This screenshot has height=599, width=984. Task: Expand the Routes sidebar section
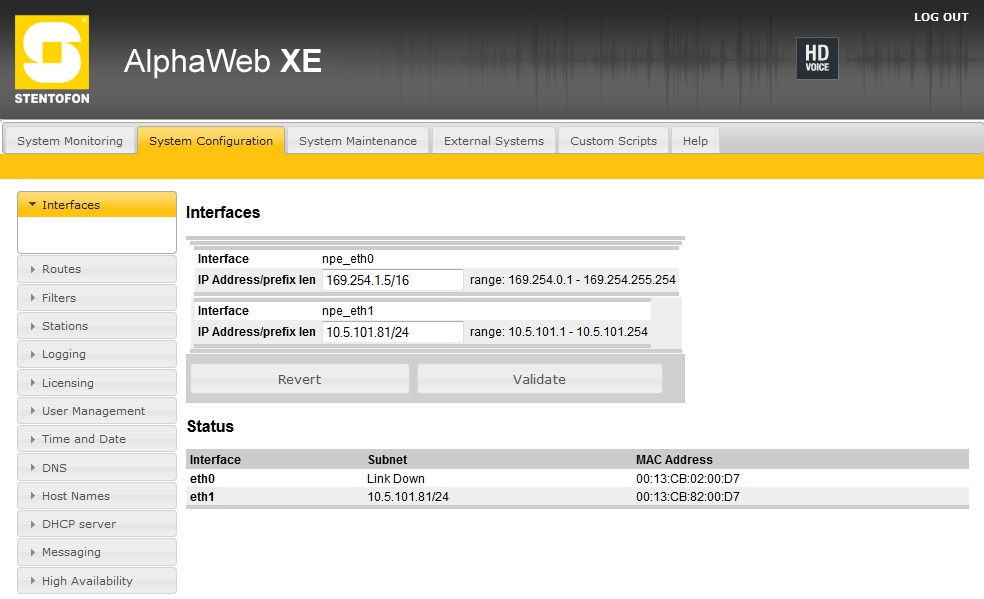[97, 269]
